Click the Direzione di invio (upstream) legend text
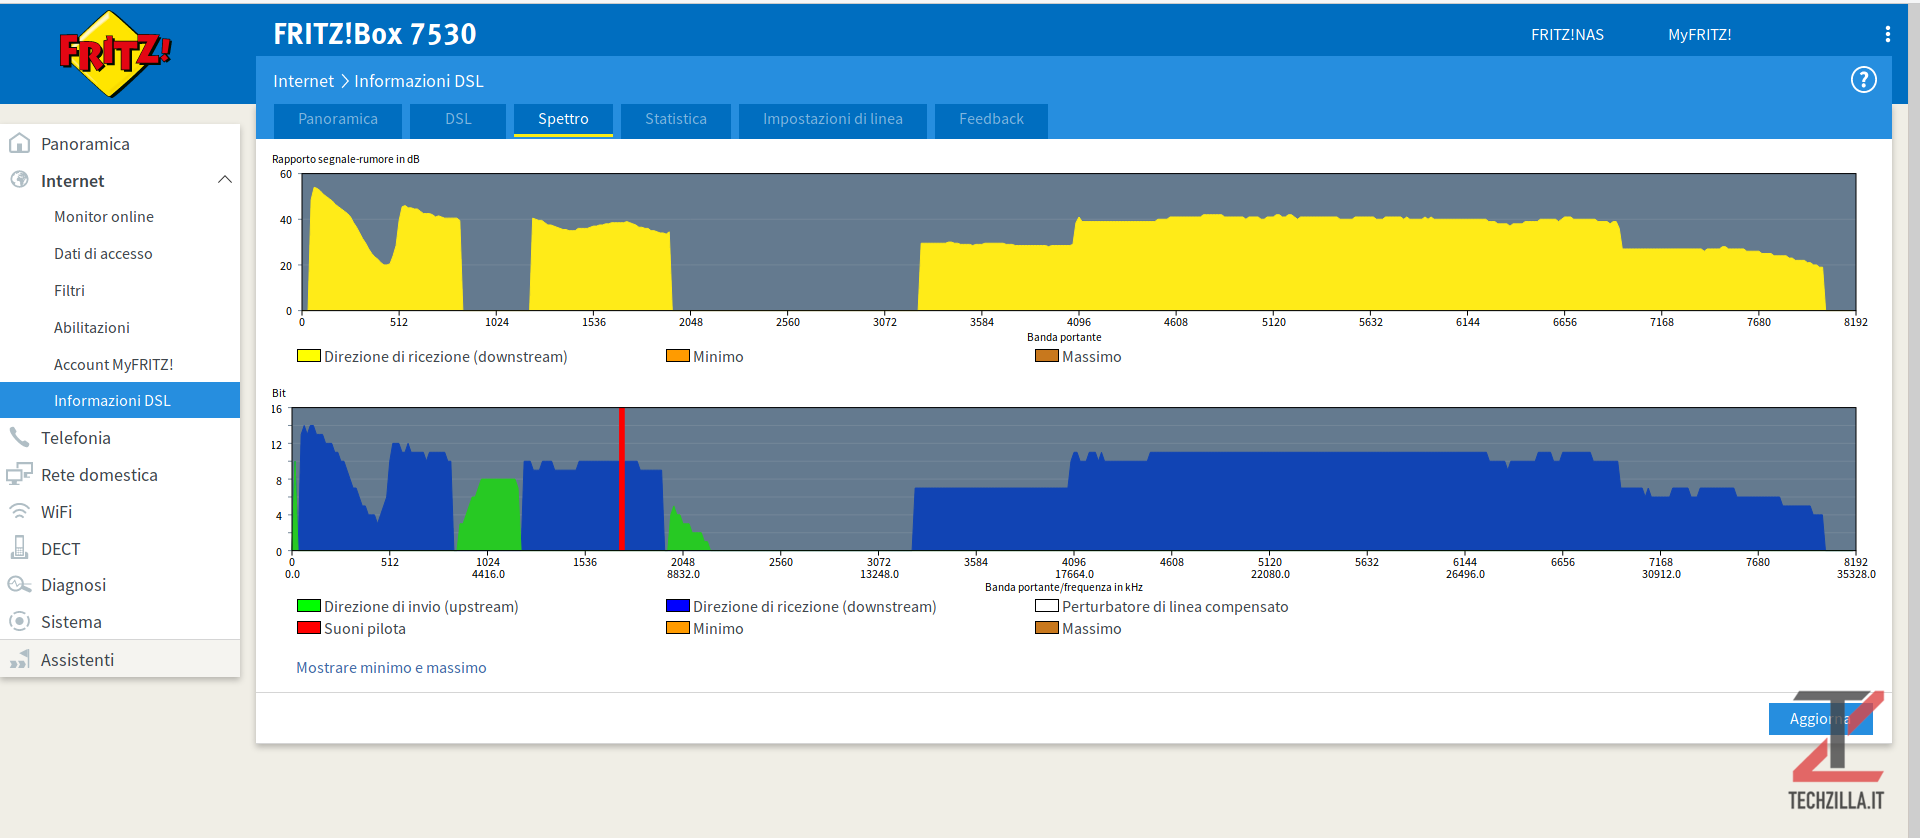 point(421,607)
